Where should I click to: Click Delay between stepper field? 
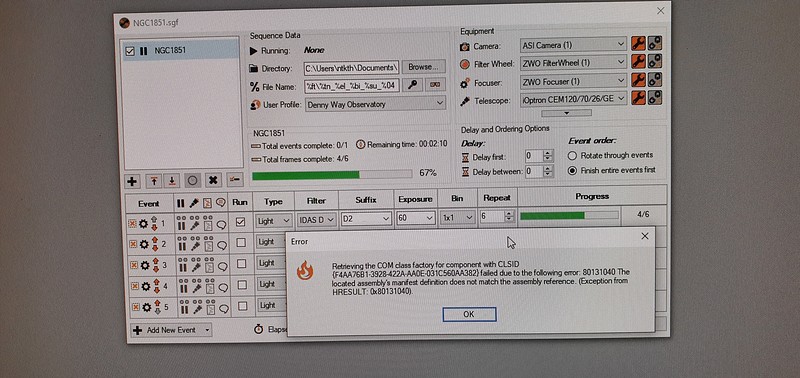point(539,171)
